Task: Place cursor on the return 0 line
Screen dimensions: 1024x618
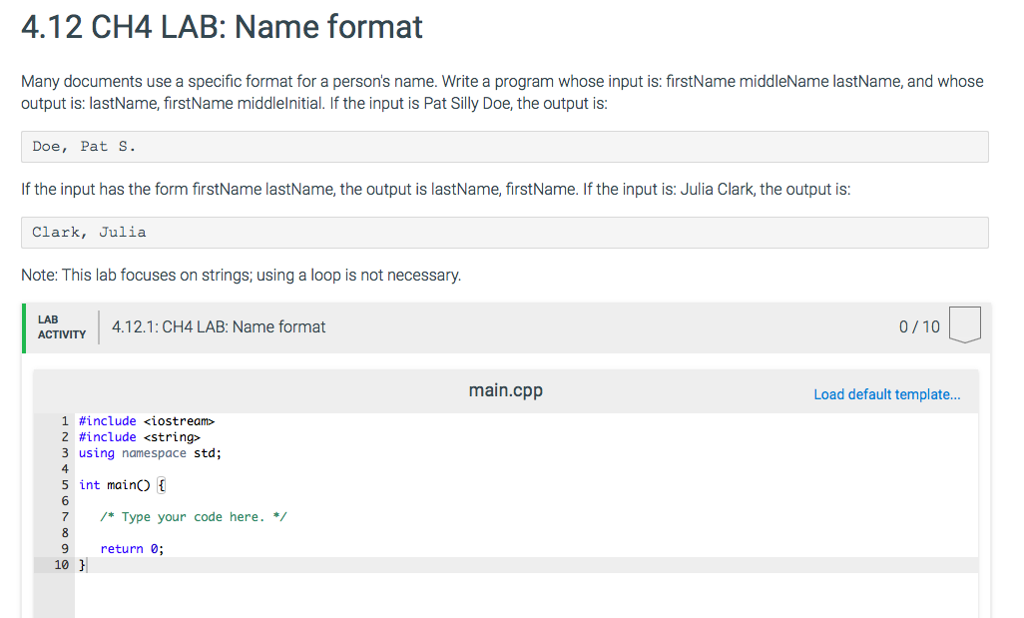Action: coord(131,548)
